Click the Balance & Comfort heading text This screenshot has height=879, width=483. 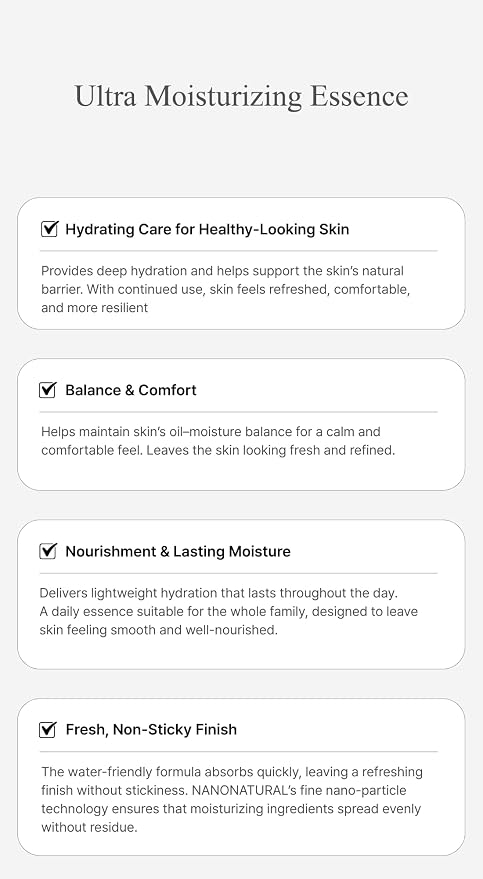pyautogui.click(x=131, y=390)
